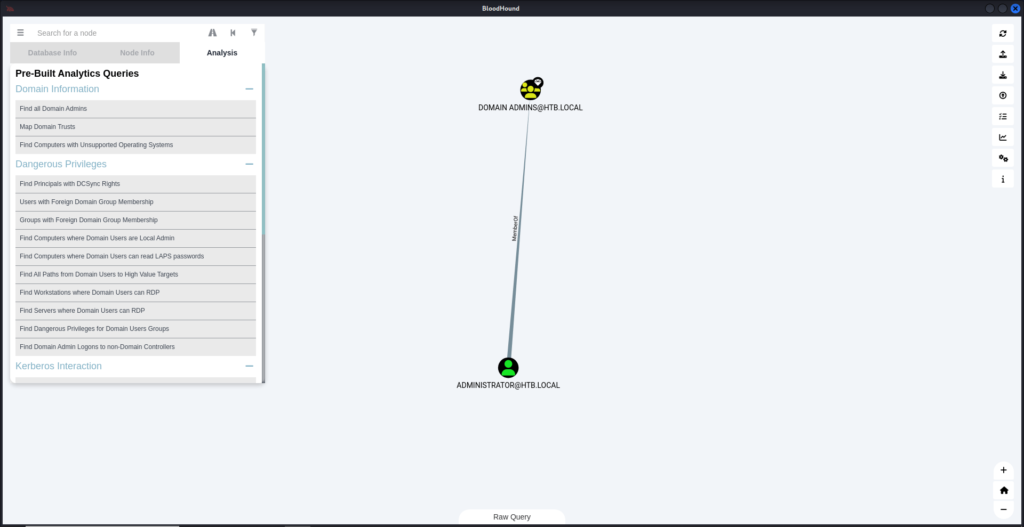Click the export graph icon
1024x527 pixels.
1003,54
